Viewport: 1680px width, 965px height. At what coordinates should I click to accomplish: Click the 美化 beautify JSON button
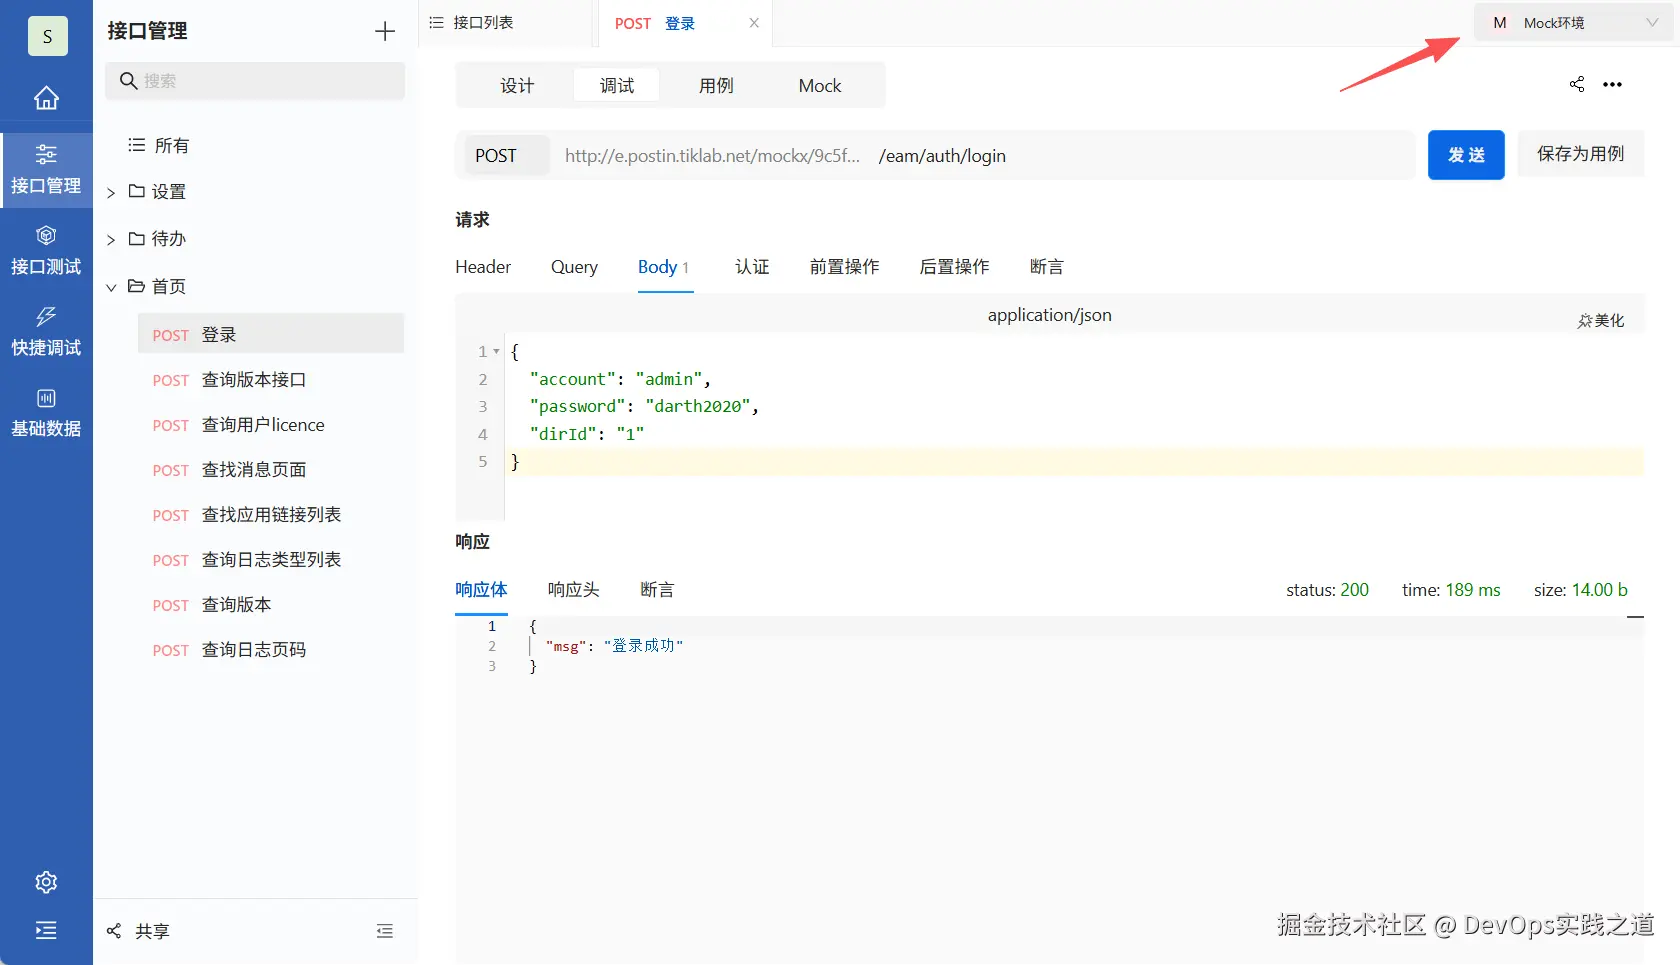pyautogui.click(x=1601, y=320)
